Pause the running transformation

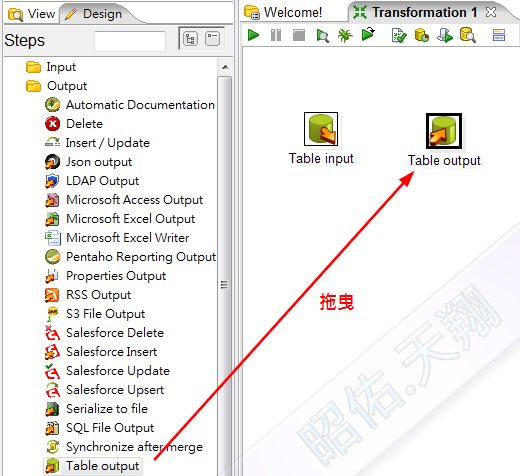pos(276,35)
